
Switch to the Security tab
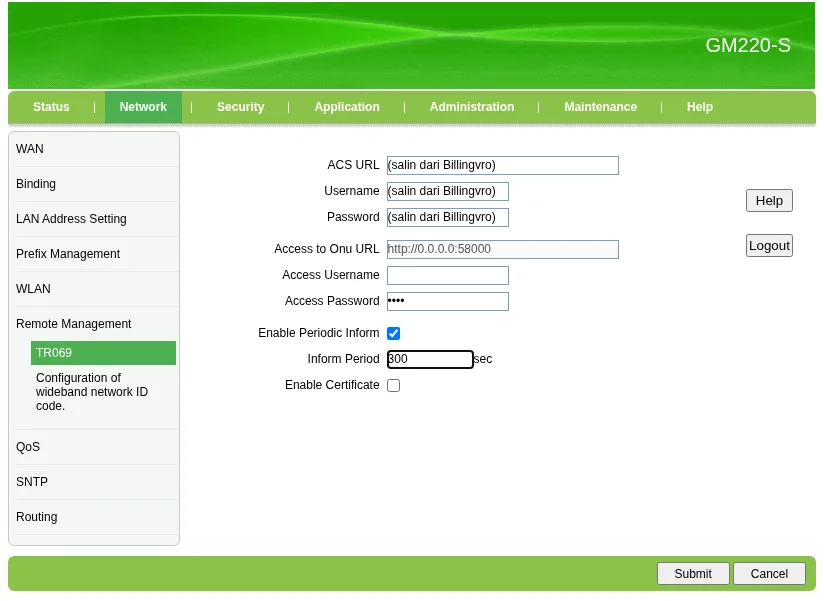click(240, 107)
